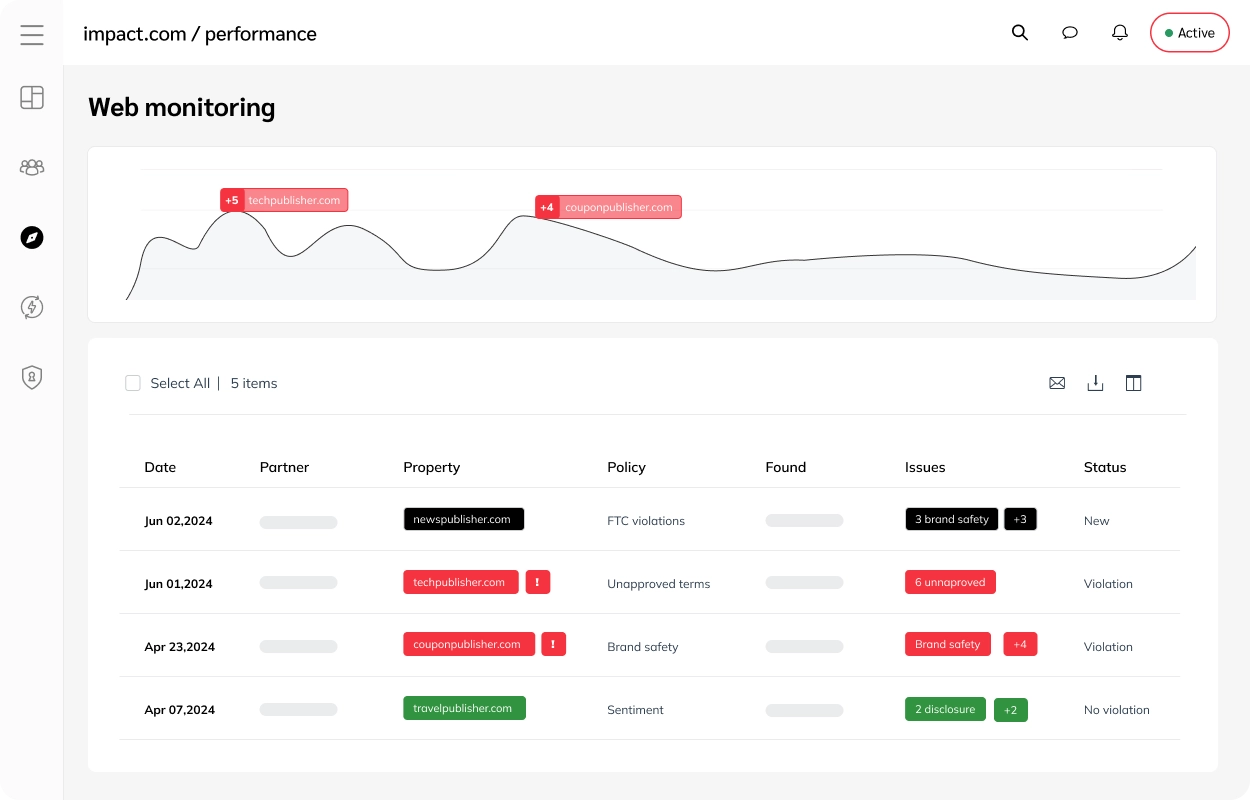Check the Select All checkbox
Screen dimensions: 1250x800
(x=133, y=383)
